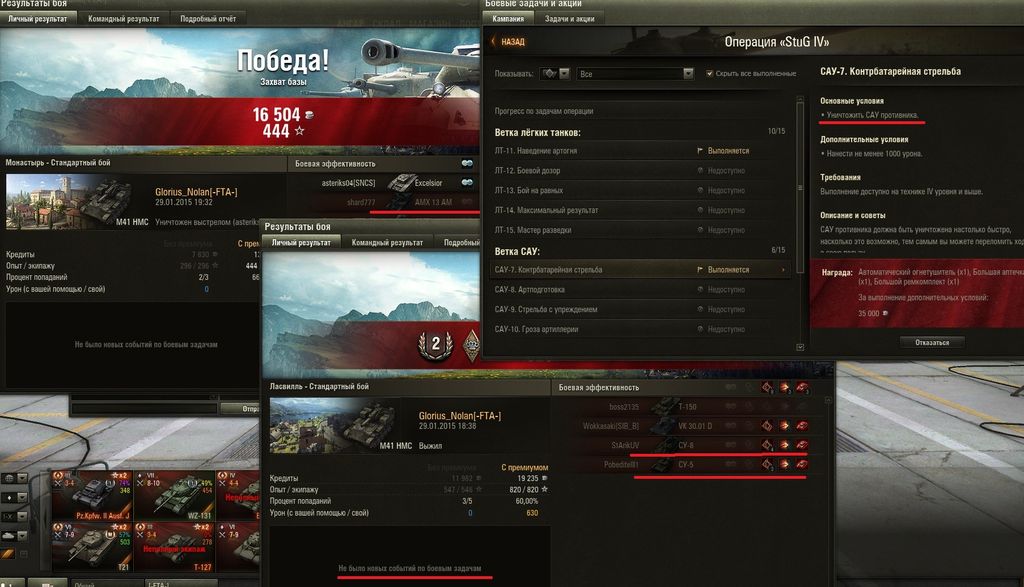
Task: Click the 'Отказаться' button
Action: (932, 342)
